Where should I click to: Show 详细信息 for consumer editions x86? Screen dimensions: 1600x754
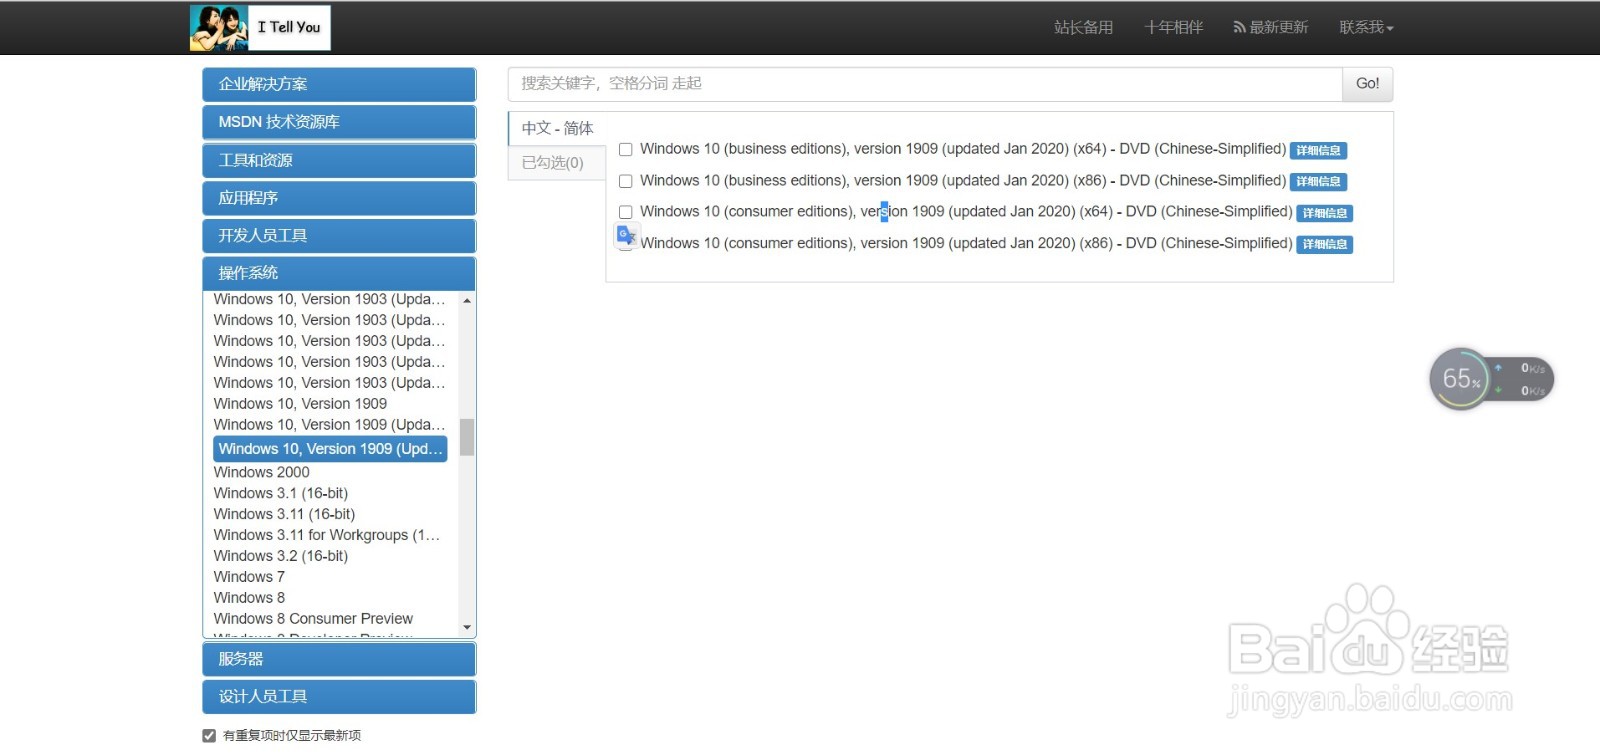[x=1325, y=244]
